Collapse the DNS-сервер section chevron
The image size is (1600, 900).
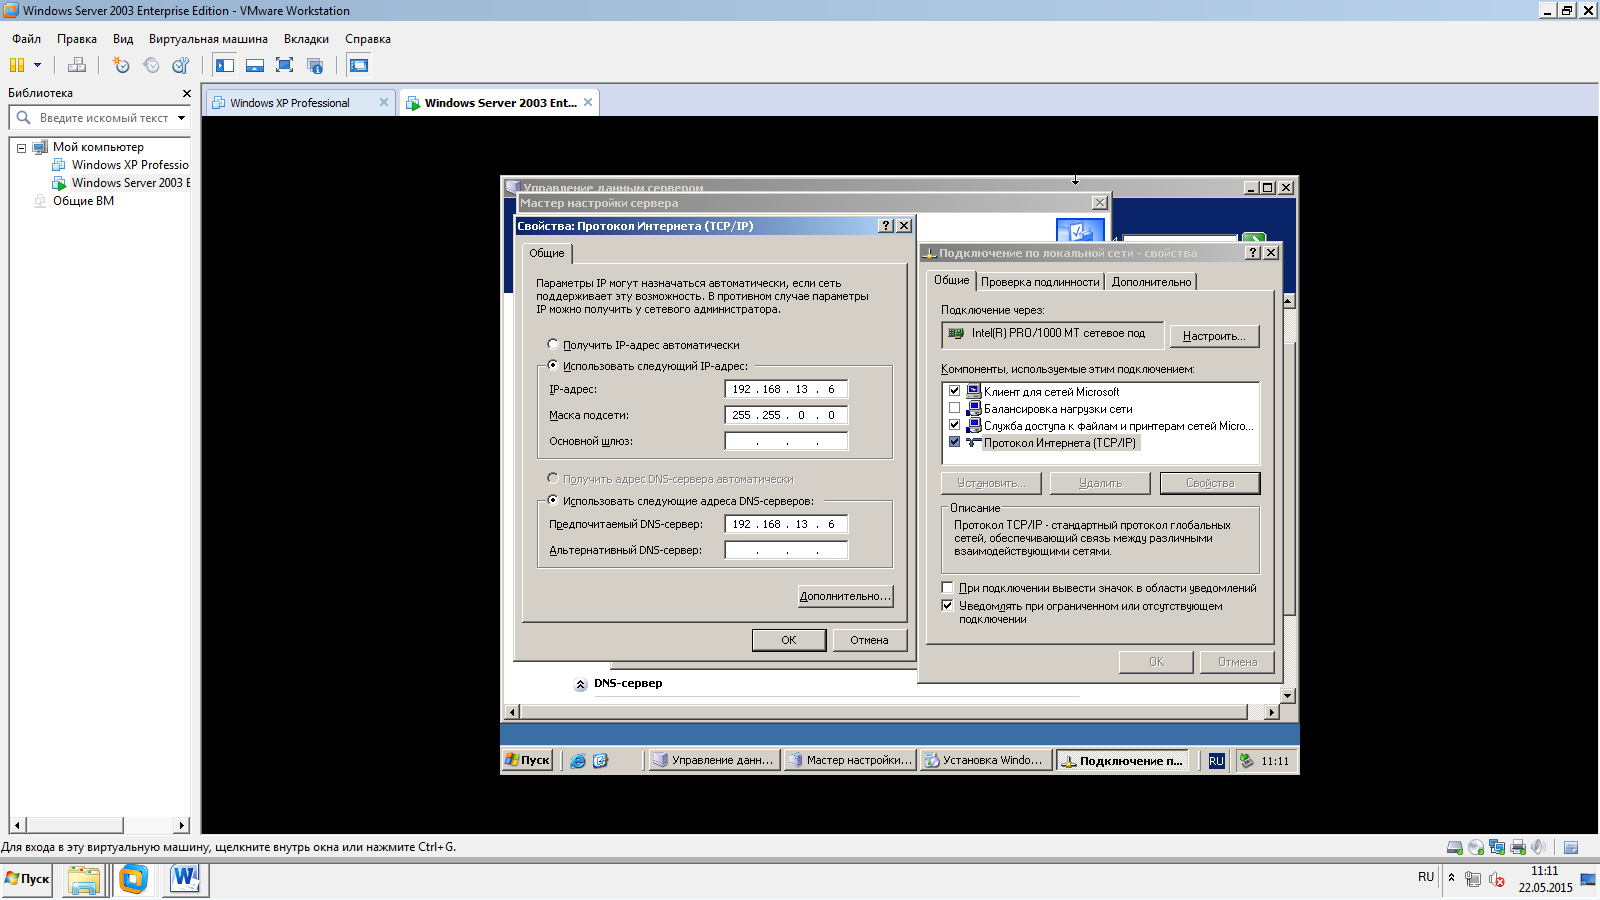[x=581, y=684]
